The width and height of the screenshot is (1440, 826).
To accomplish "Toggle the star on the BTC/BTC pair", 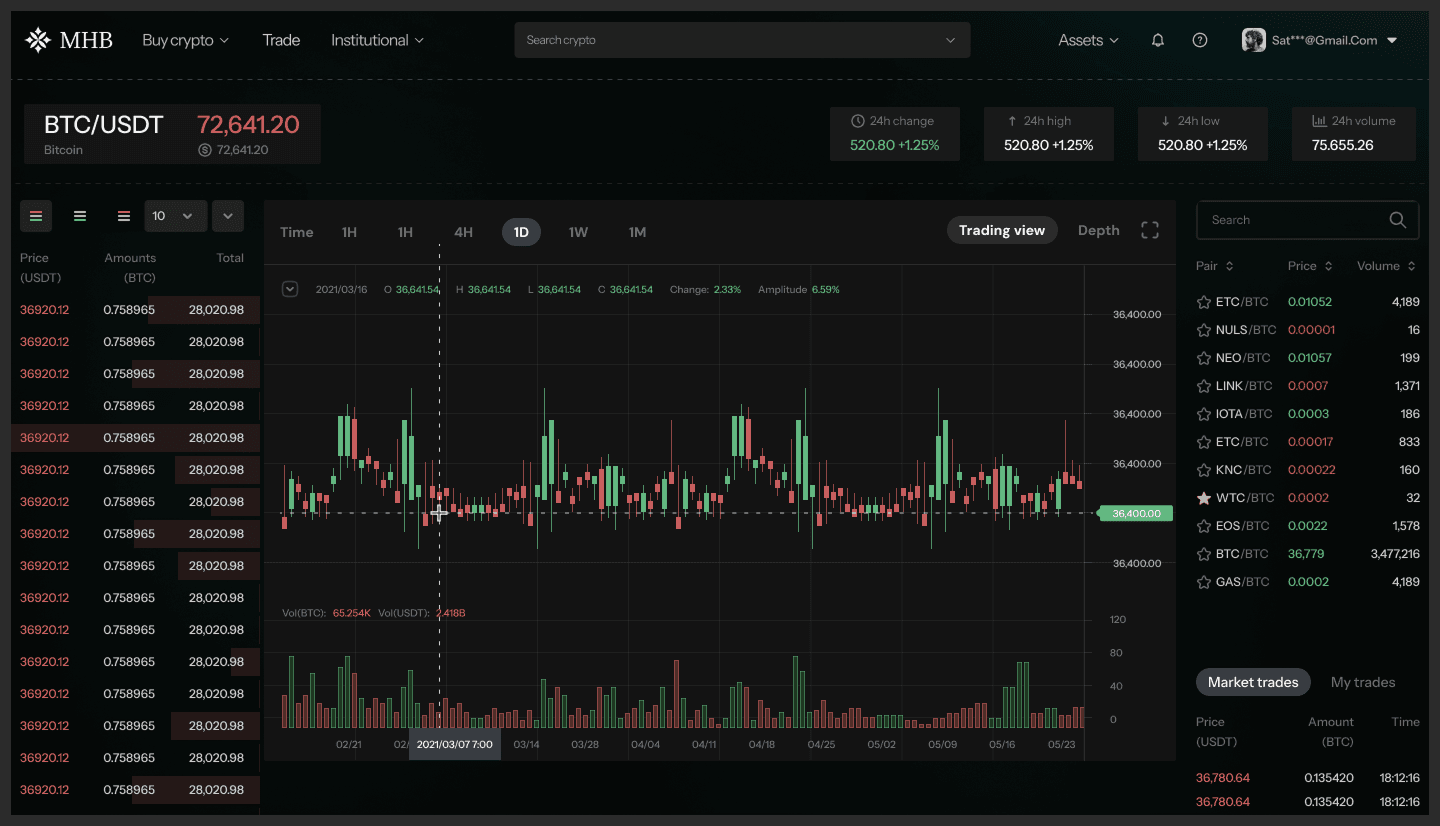I will 1205,553.
